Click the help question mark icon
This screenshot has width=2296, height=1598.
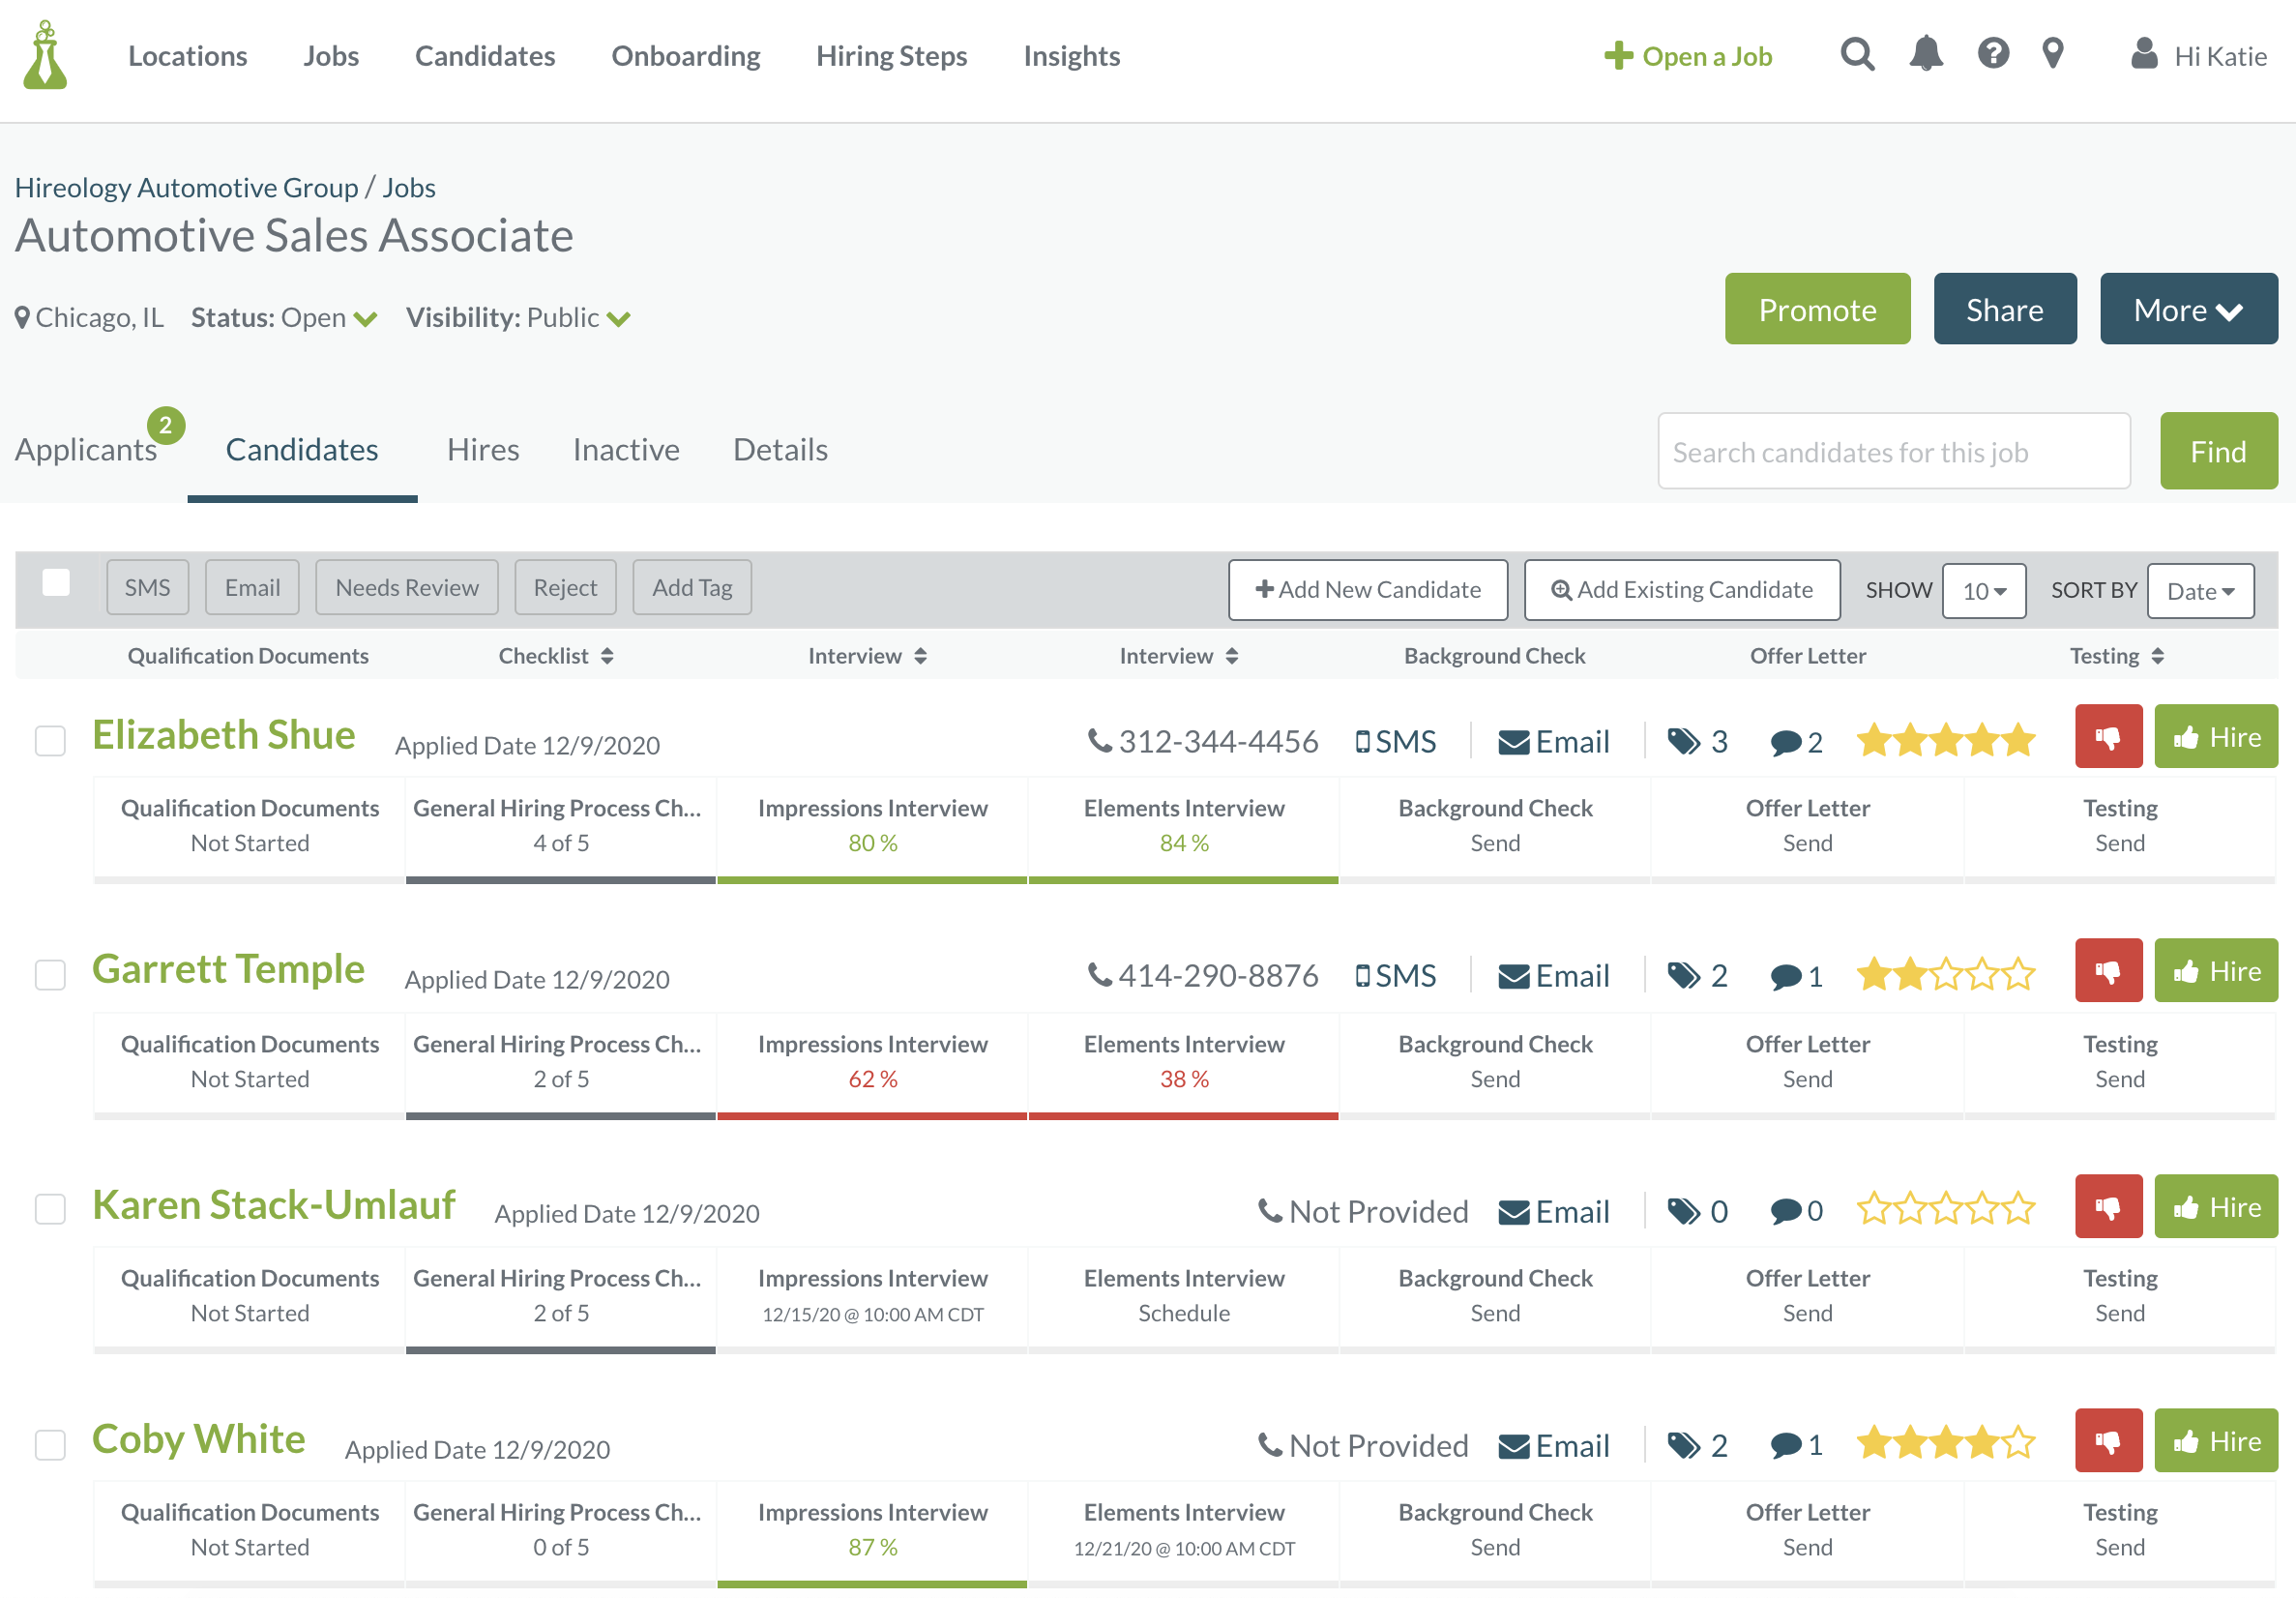[1992, 54]
